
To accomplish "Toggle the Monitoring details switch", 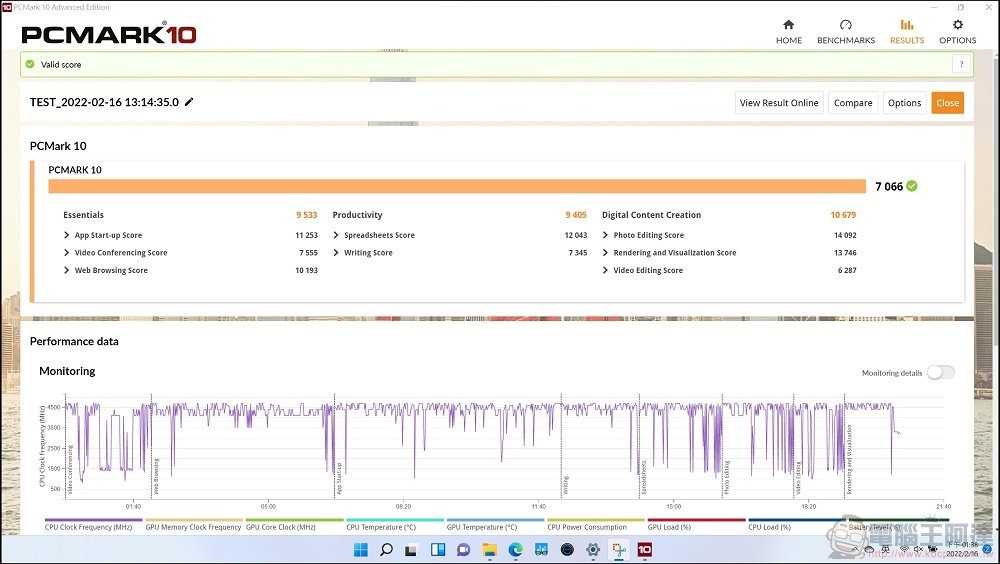I will (x=940, y=372).
